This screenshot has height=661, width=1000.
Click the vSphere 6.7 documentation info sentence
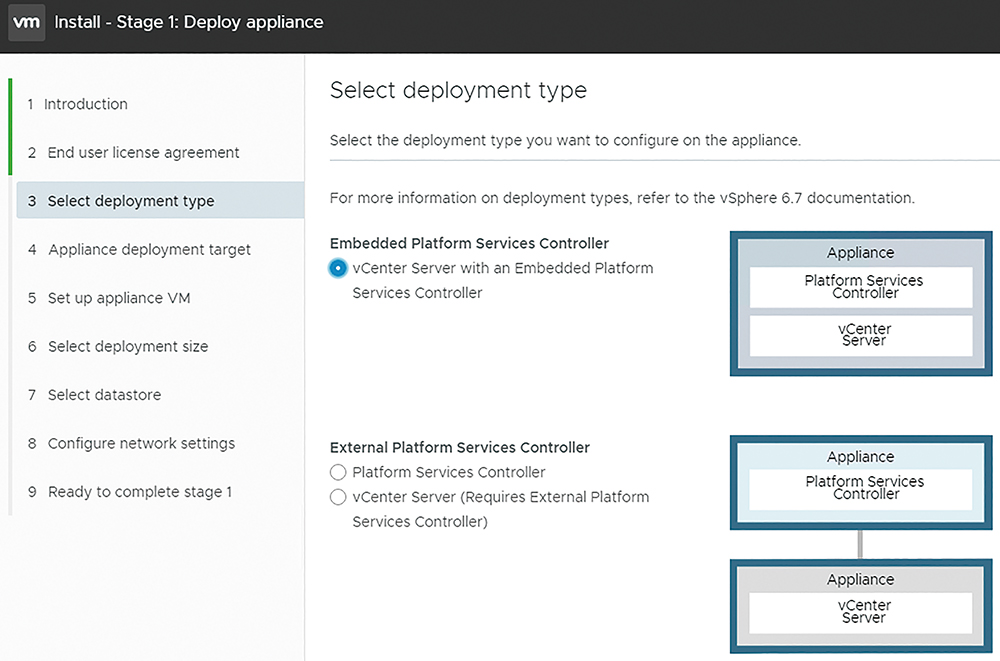(x=622, y=198)
